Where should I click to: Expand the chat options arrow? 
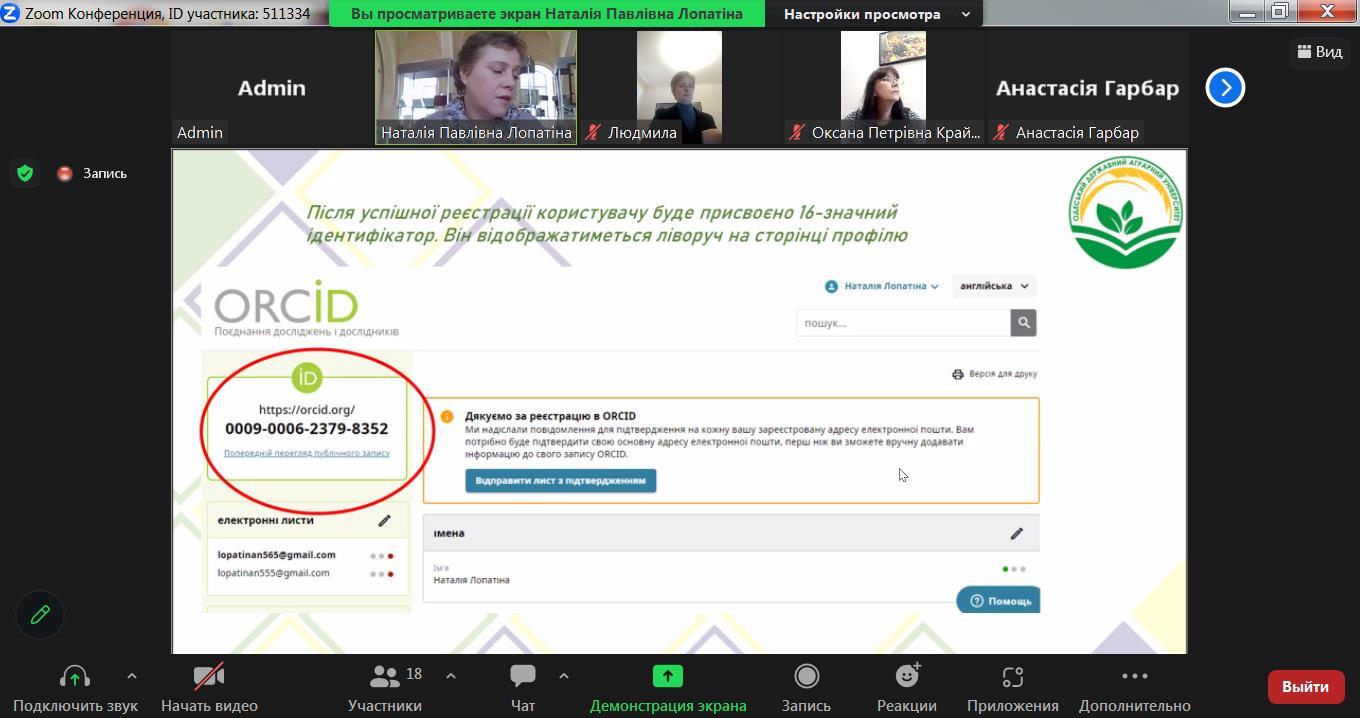[563, 676]
